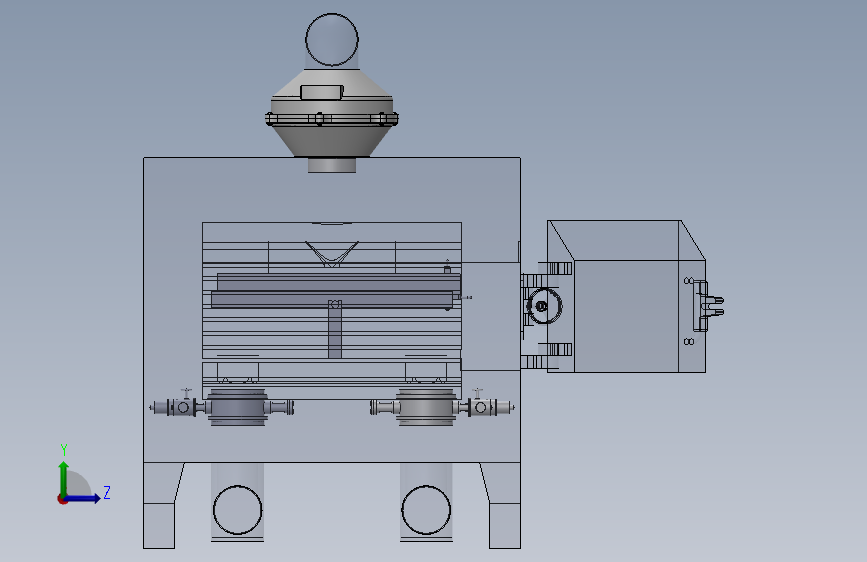Screen dimensions: 867x562
Task: Select the clamp latch on the motor box right face
Action: coord(708,306)
